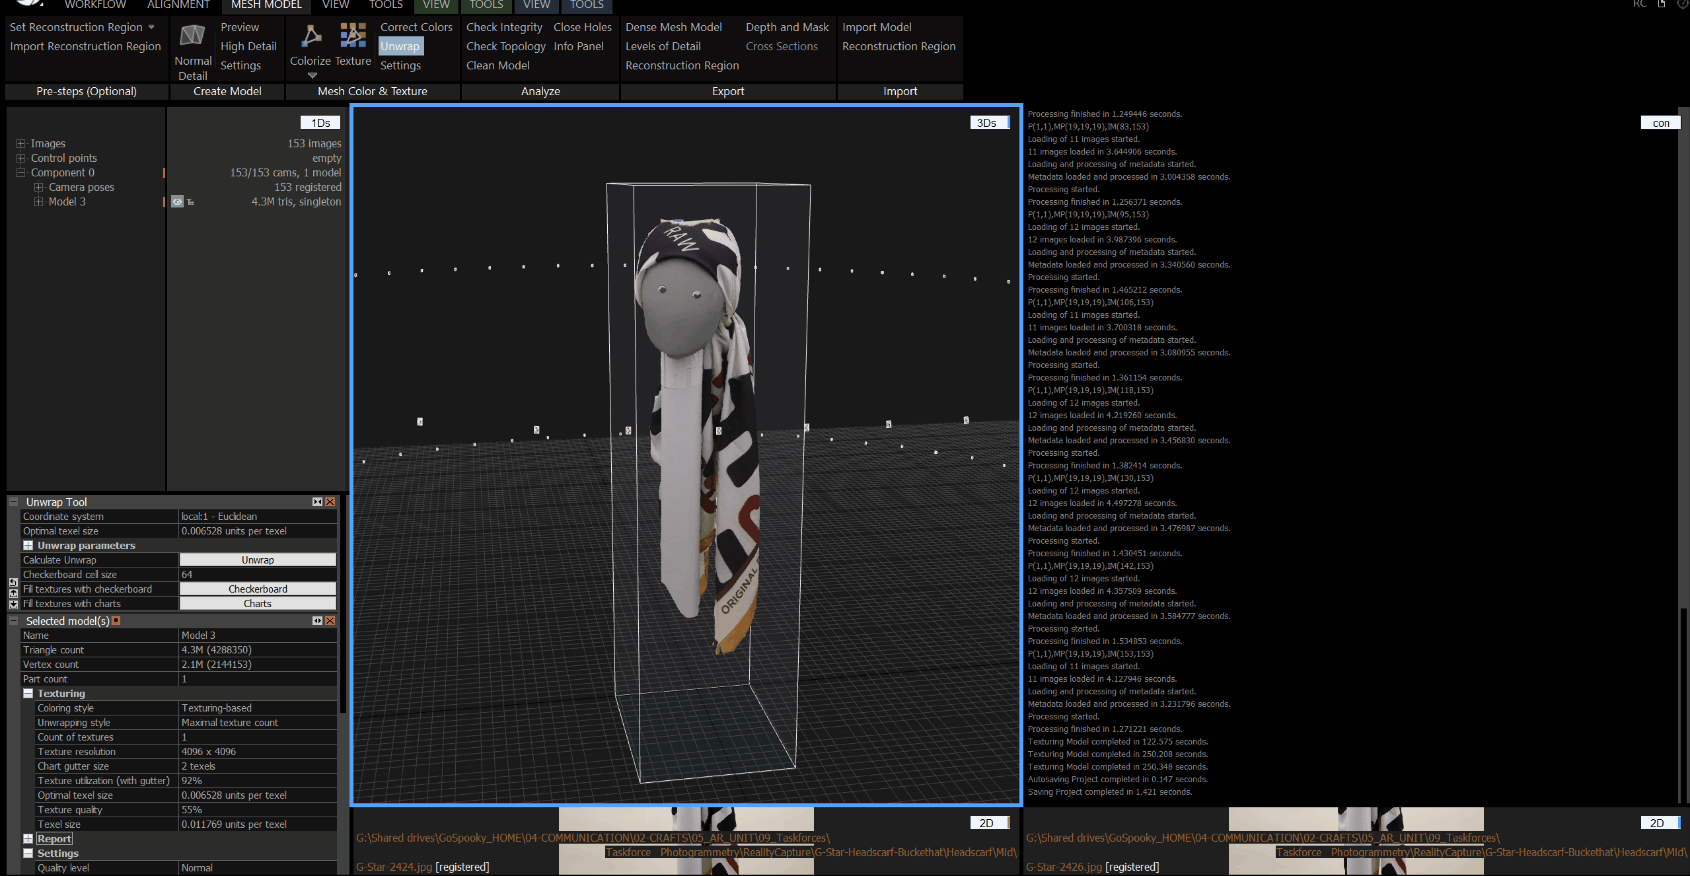Open the WORKFLOW ribbon tab
This screenshot has height=876, width=1690.
(95, 5)
